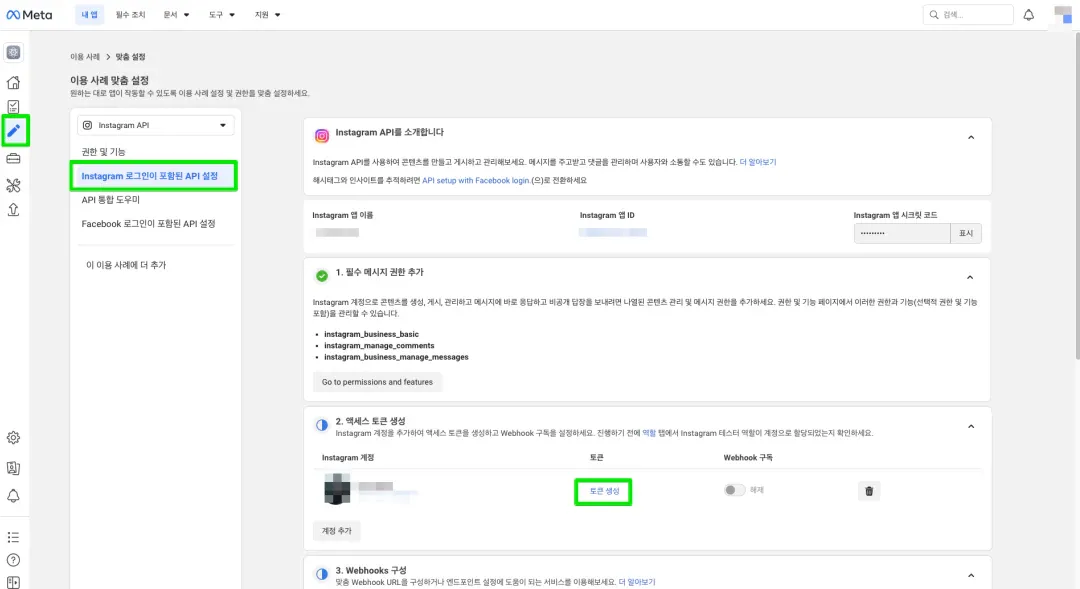Collapse the Instagram API intro section

(x=970, y=137)
